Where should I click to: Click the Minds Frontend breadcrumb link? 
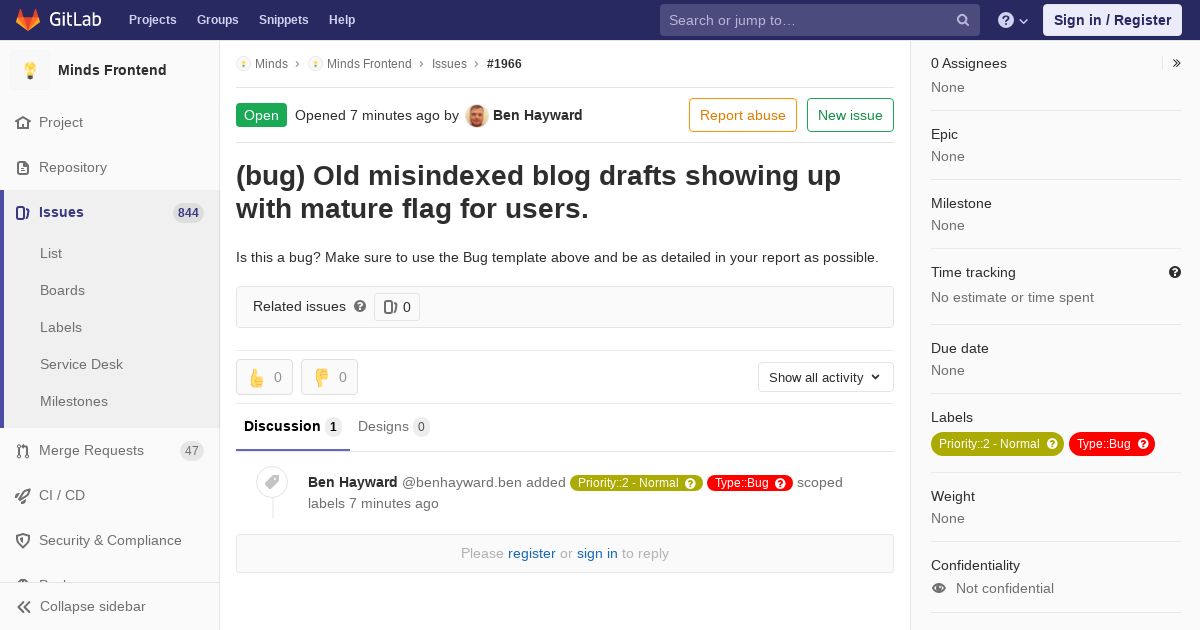[369, 64]
